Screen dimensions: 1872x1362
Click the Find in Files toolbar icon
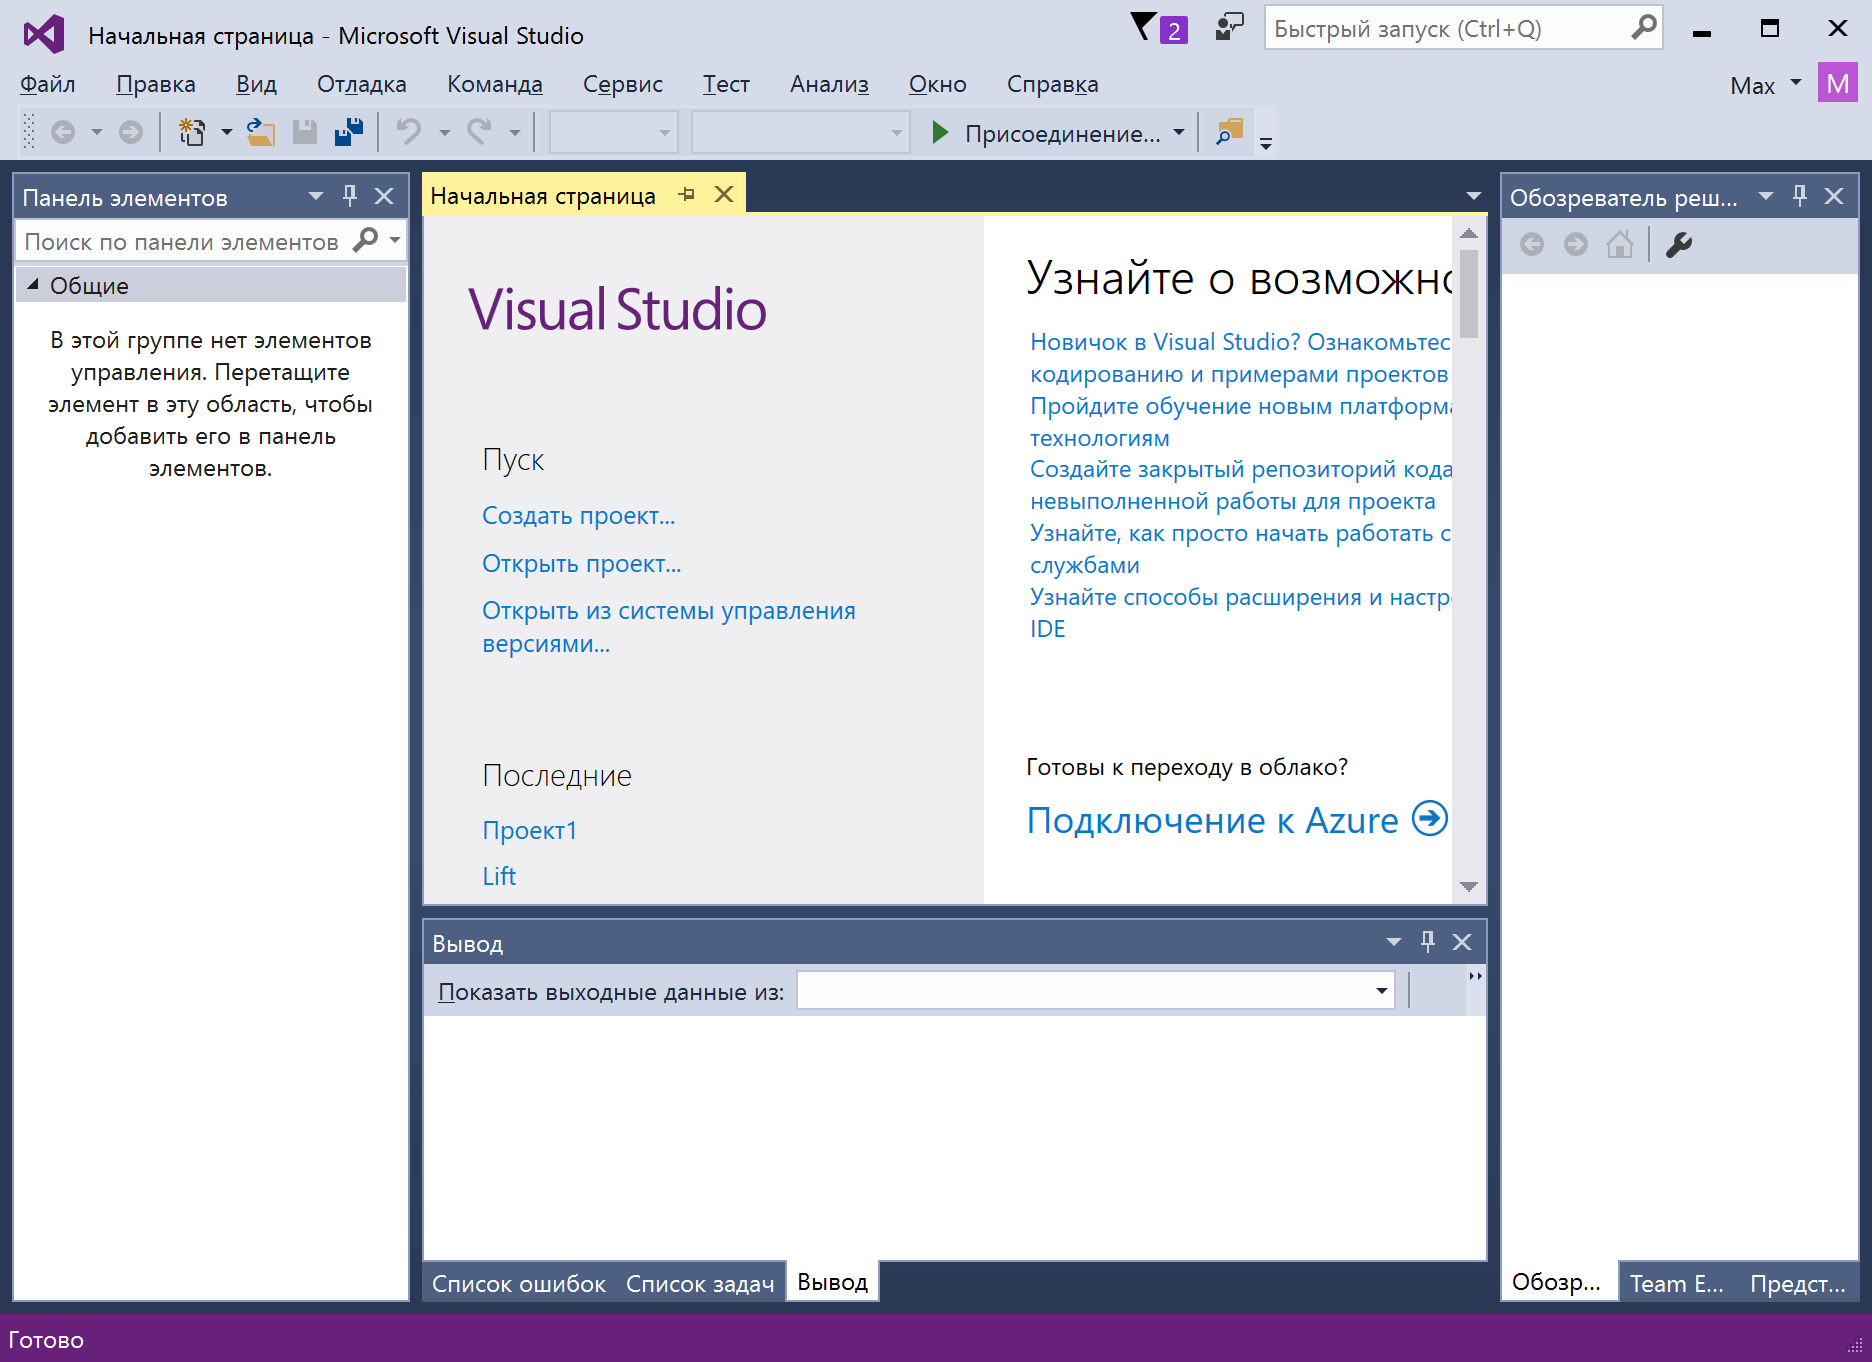tap(1229, 132)
